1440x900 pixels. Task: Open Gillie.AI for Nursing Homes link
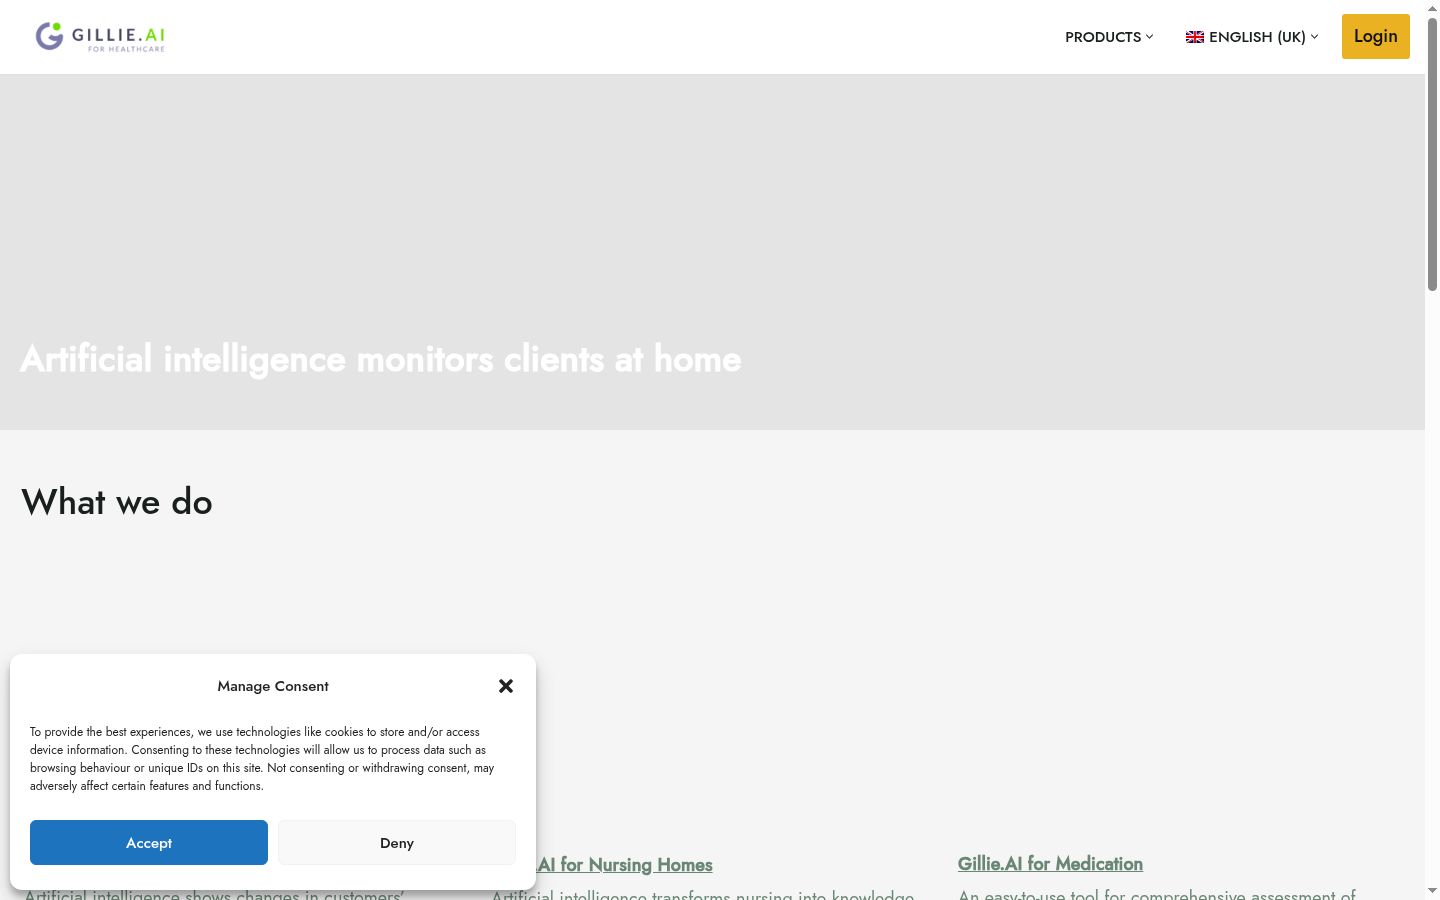tap(625, 865)
